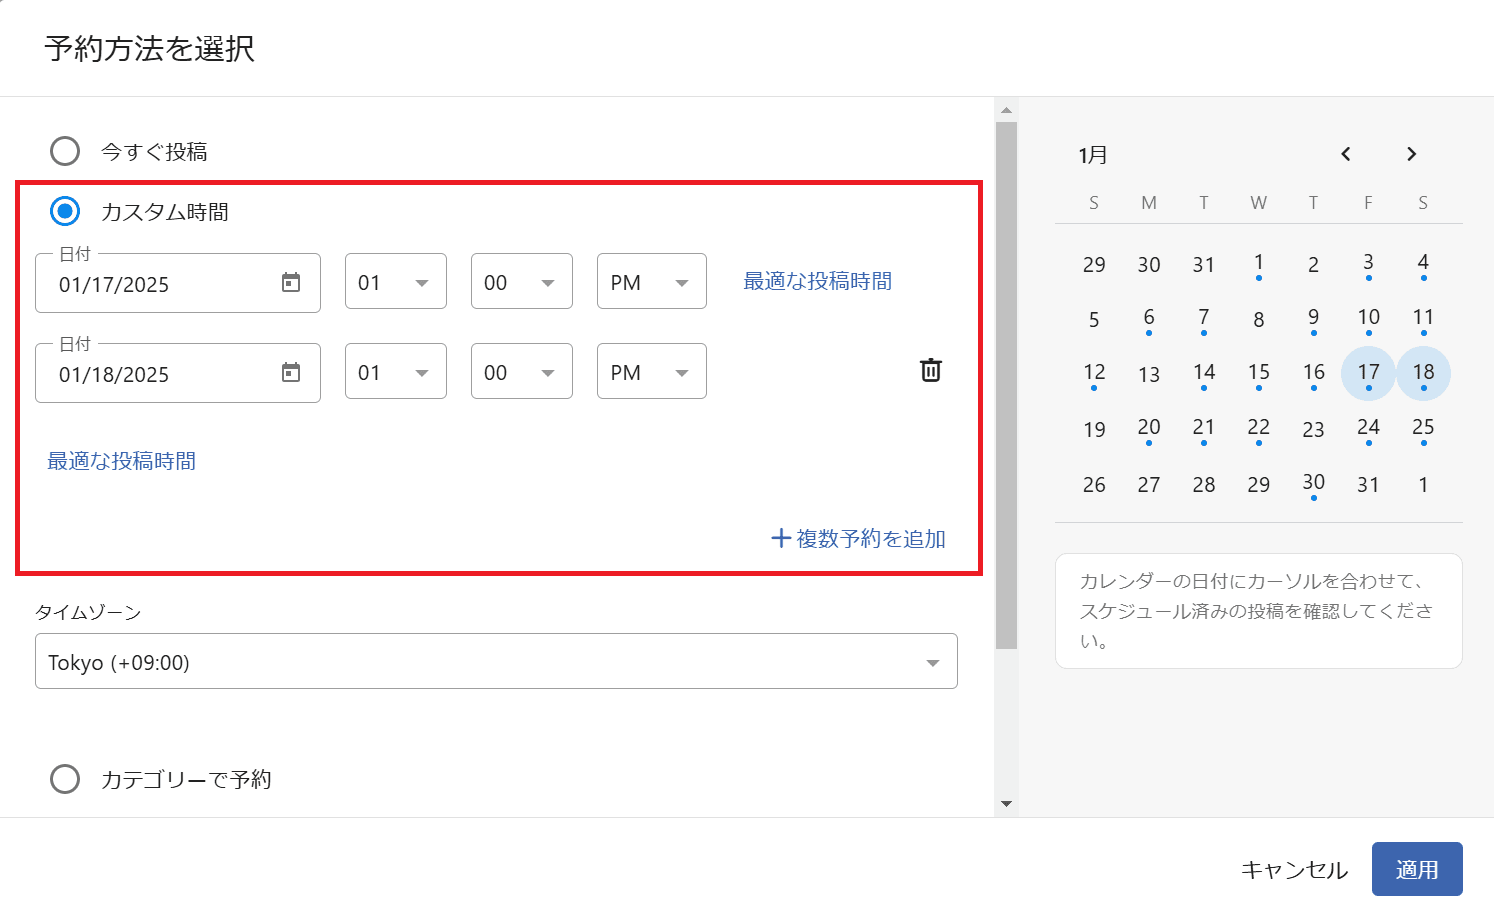Select January 7 in the calendar
The image size is (1494, 915).
point(1204,318)
